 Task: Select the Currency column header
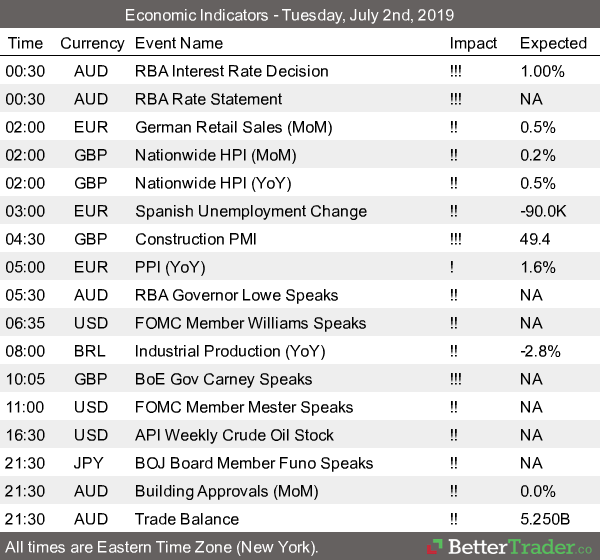coord(92,43)
